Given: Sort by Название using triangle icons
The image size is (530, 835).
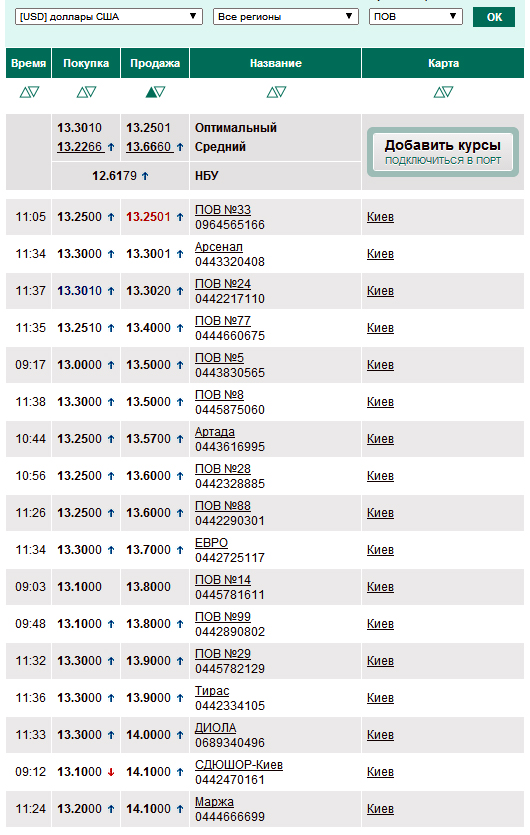Looking at the screenshot, I should pos(276,92).
